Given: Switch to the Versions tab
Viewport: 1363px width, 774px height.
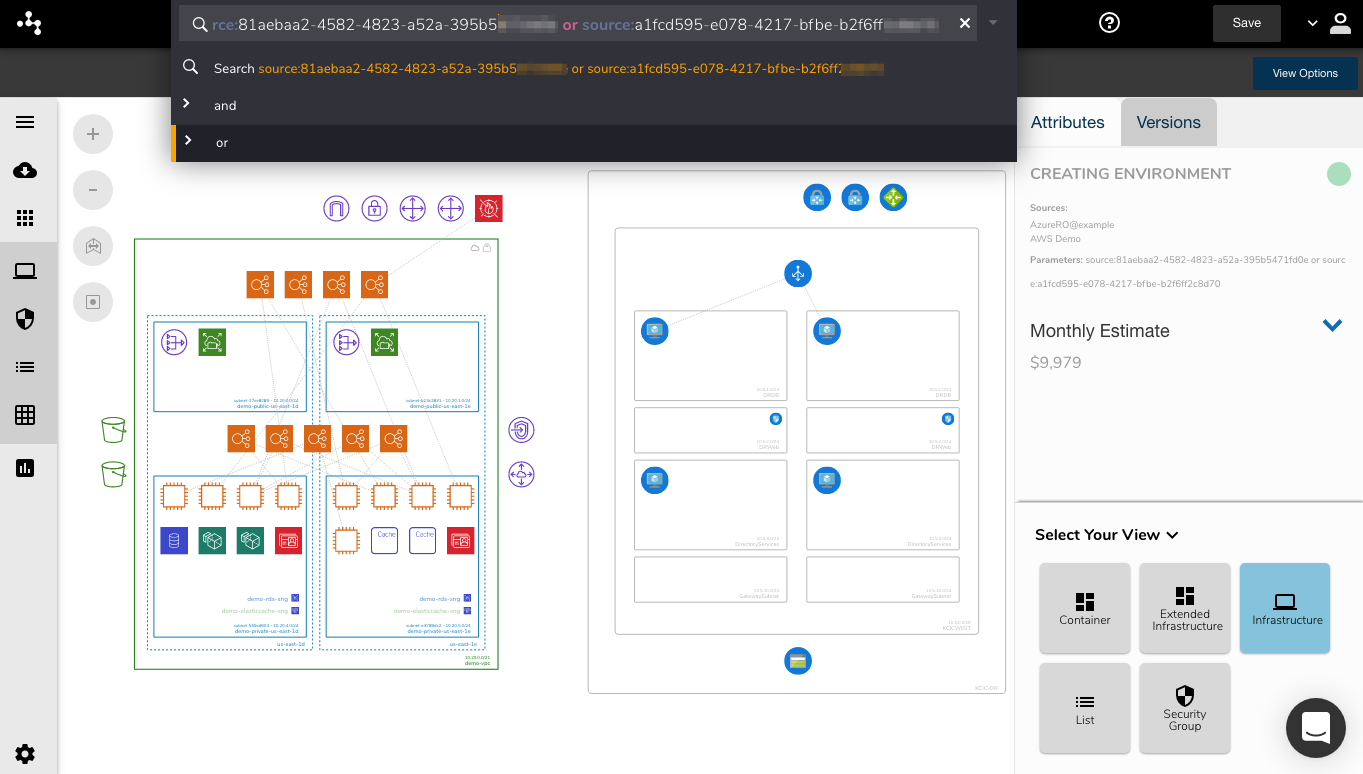Looking at the screenshot, I should (x=1168, y=122).
